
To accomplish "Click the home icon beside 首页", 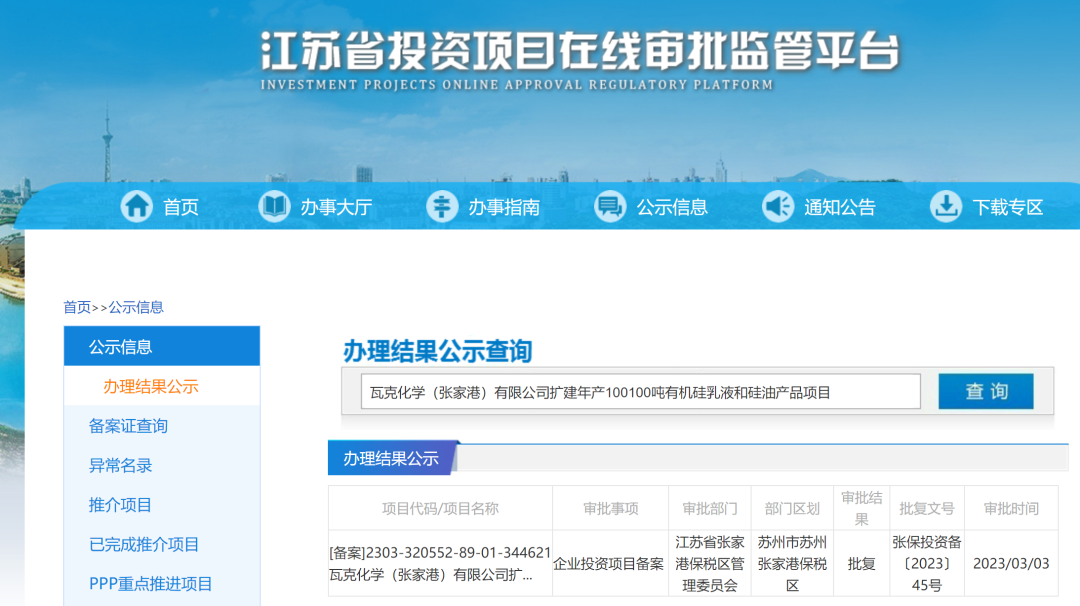I will coord(137,207).
